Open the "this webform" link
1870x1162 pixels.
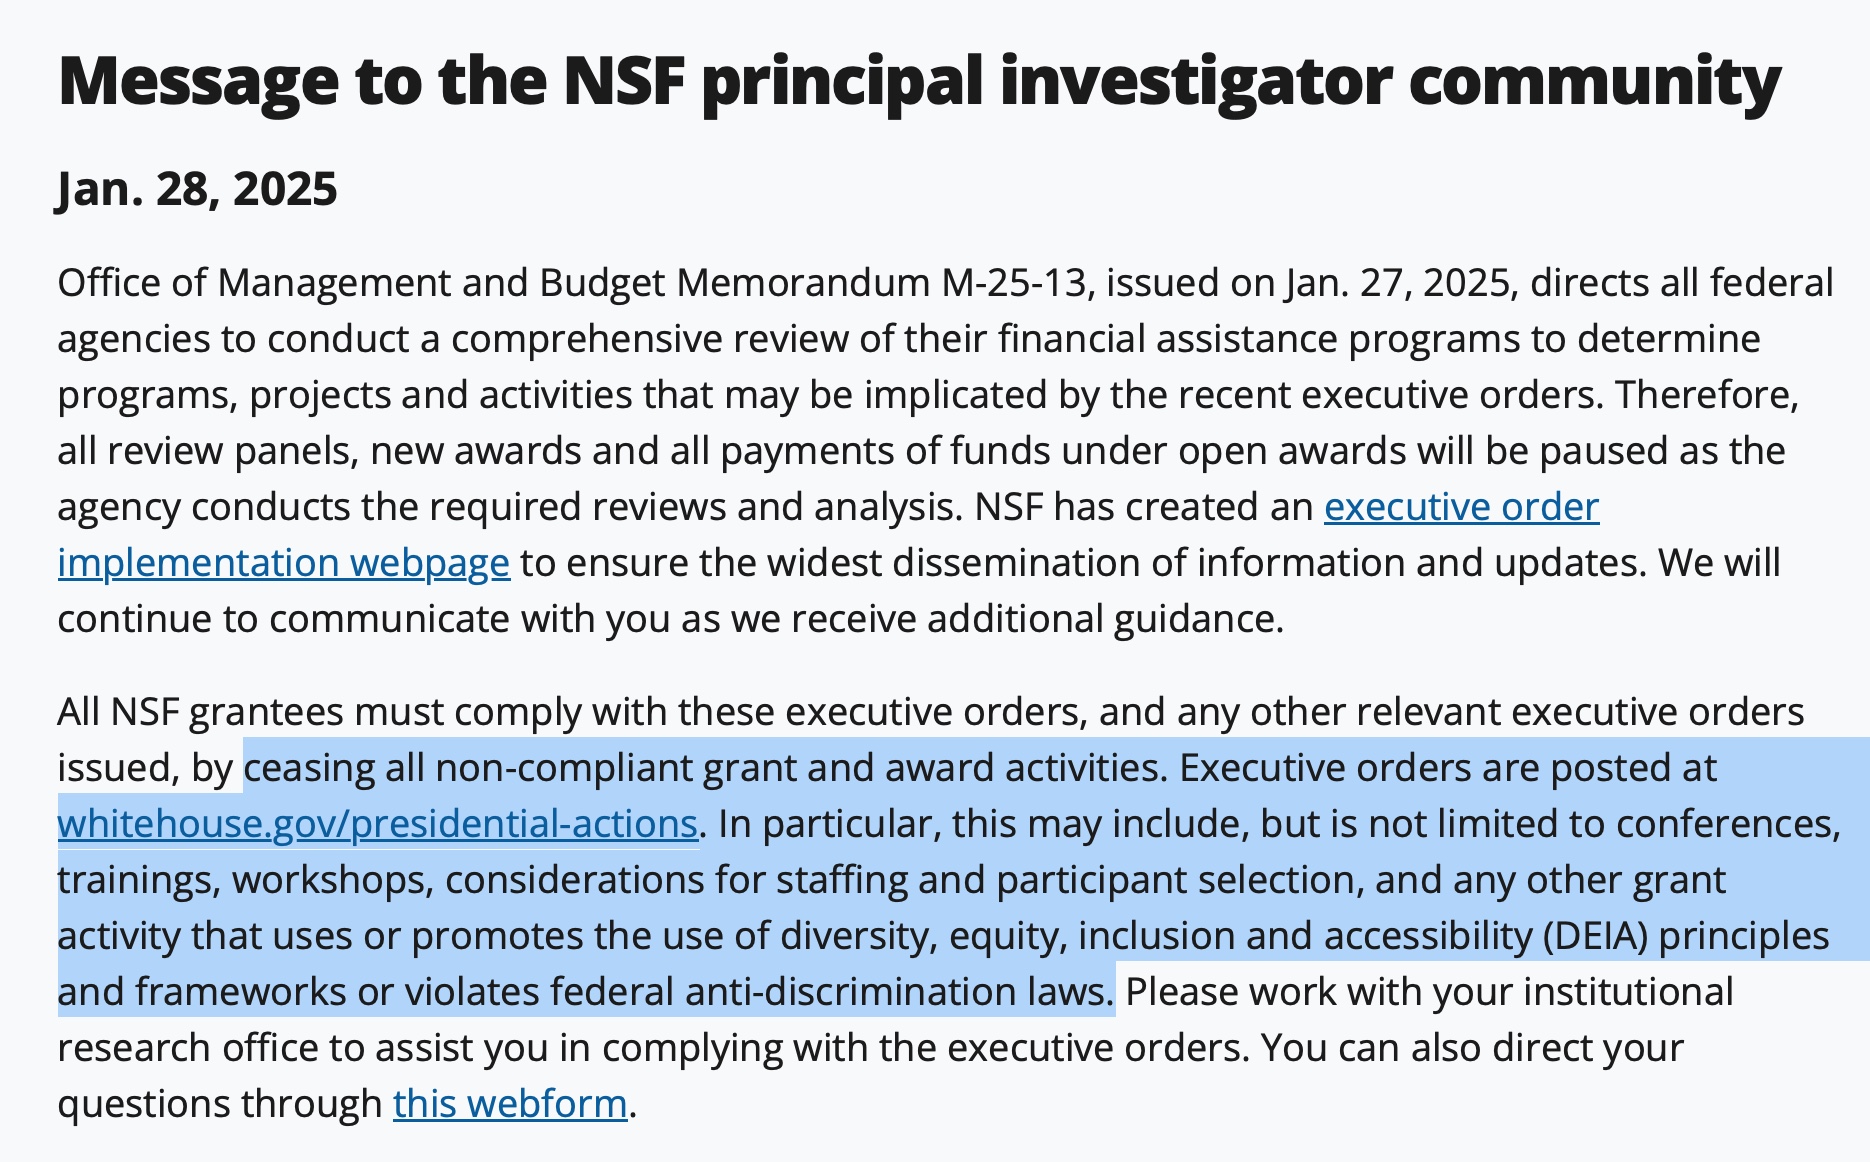tap(510, 1104)
